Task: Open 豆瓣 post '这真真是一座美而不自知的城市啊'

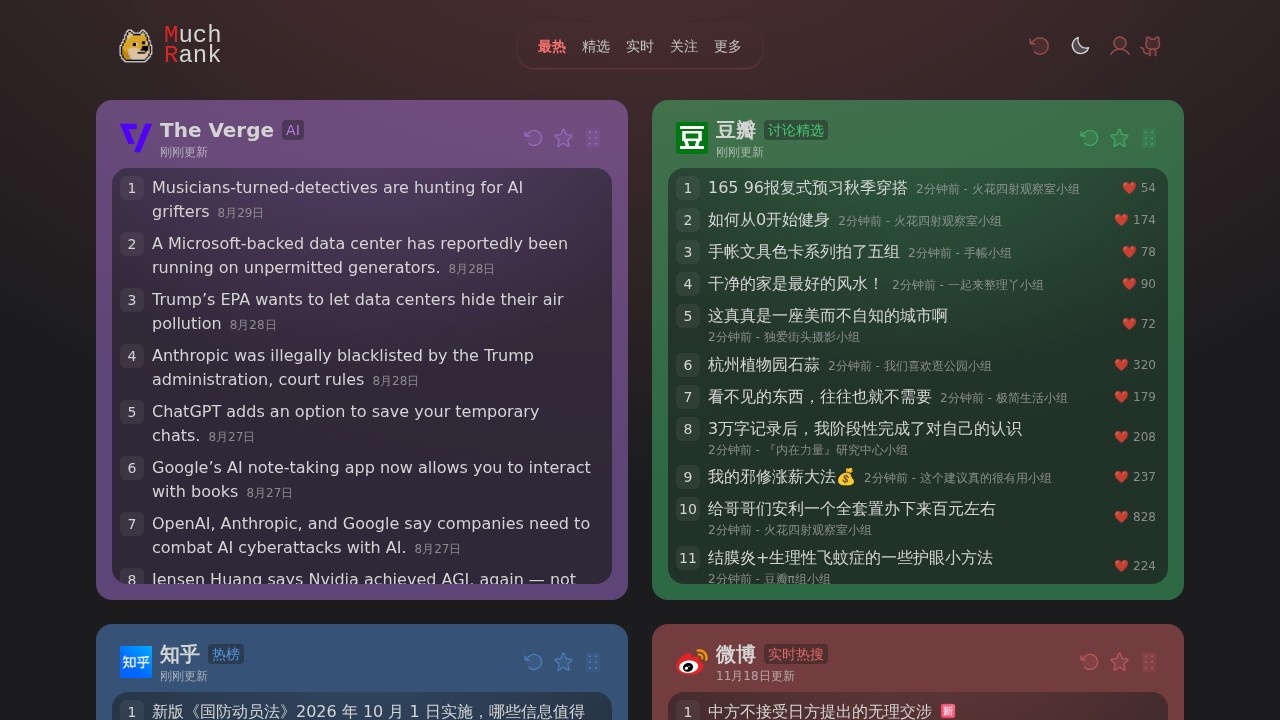Action: pyautogui.click(x=828, y=315)
